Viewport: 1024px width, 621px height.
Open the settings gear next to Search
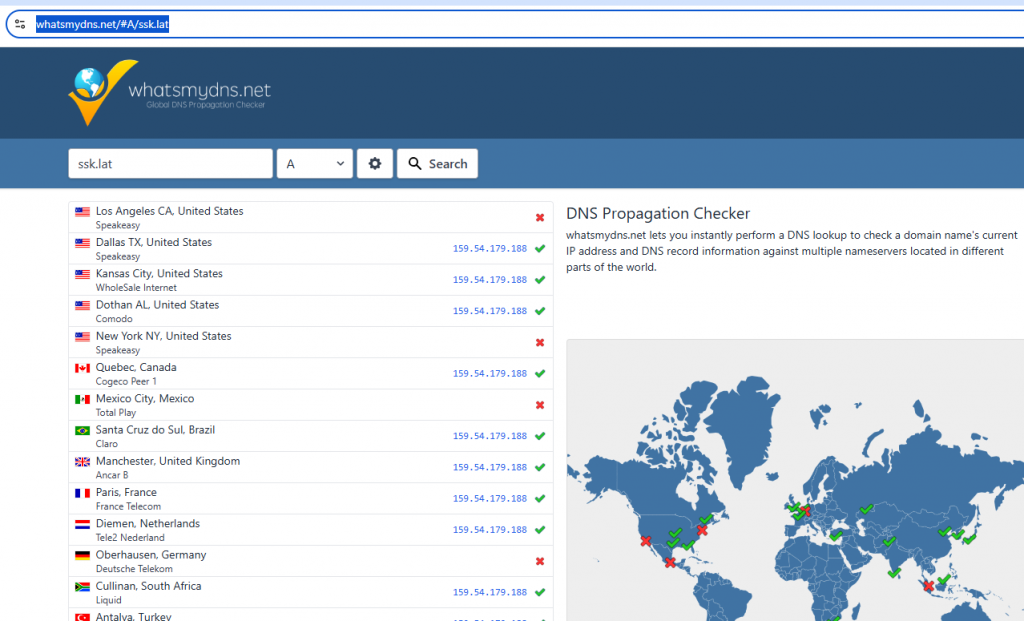pos(375,164)
